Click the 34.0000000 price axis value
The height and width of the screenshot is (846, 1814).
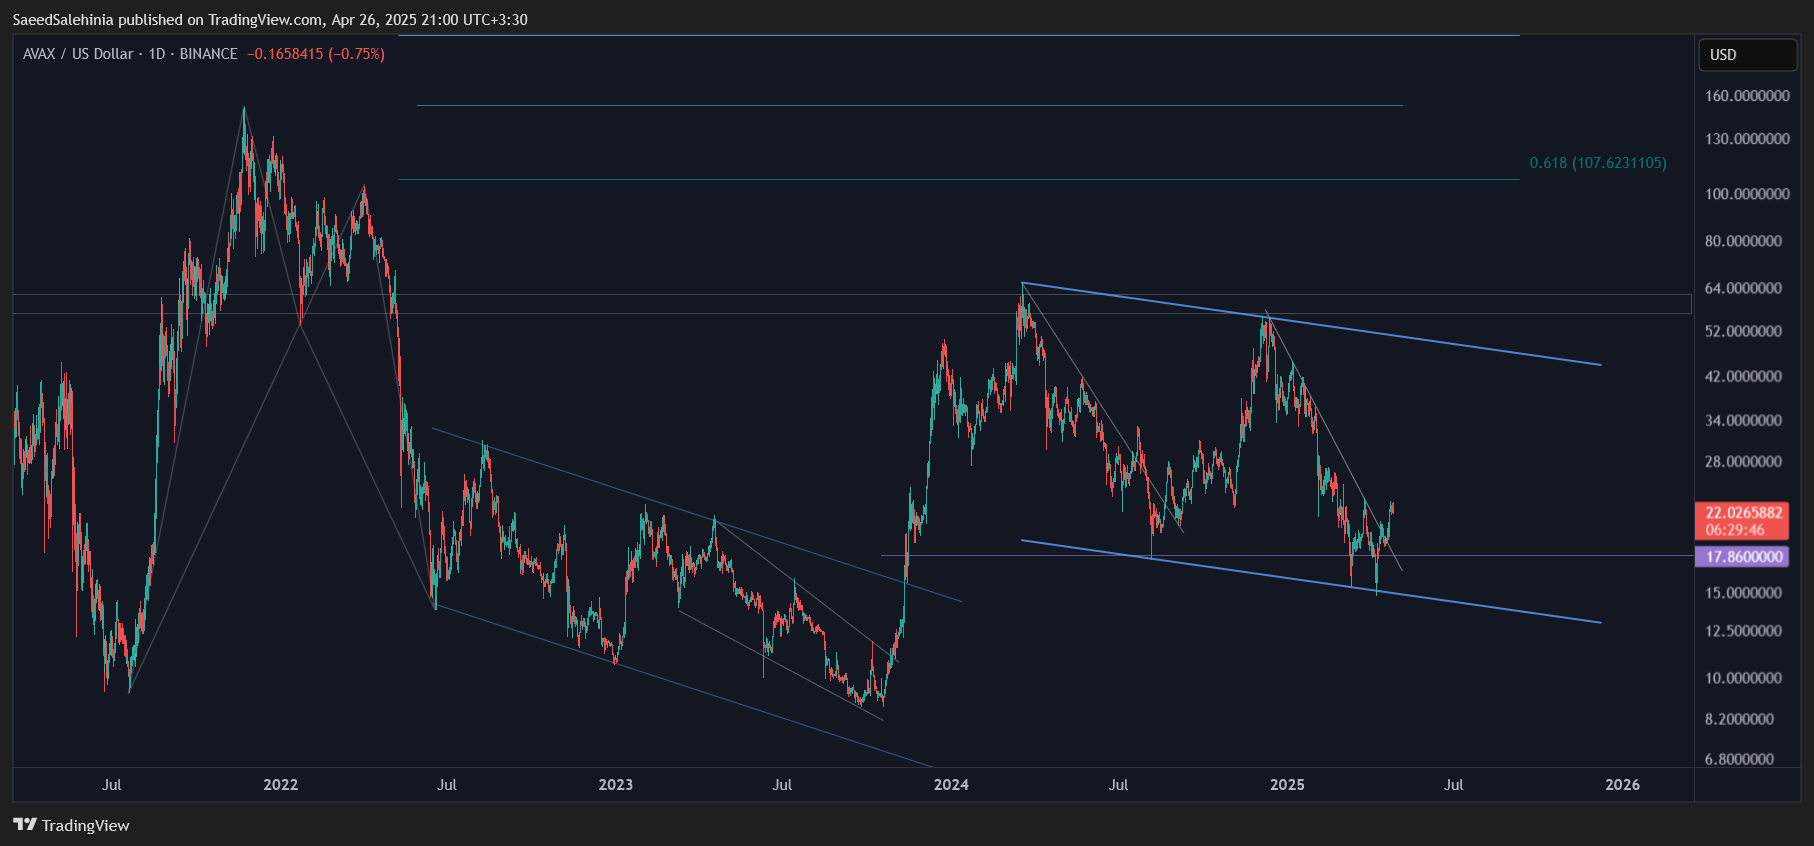point(1743,421)
